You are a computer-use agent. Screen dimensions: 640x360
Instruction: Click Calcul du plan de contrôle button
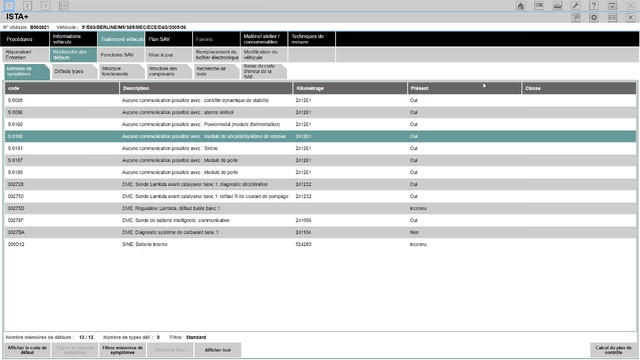(613, 350)
